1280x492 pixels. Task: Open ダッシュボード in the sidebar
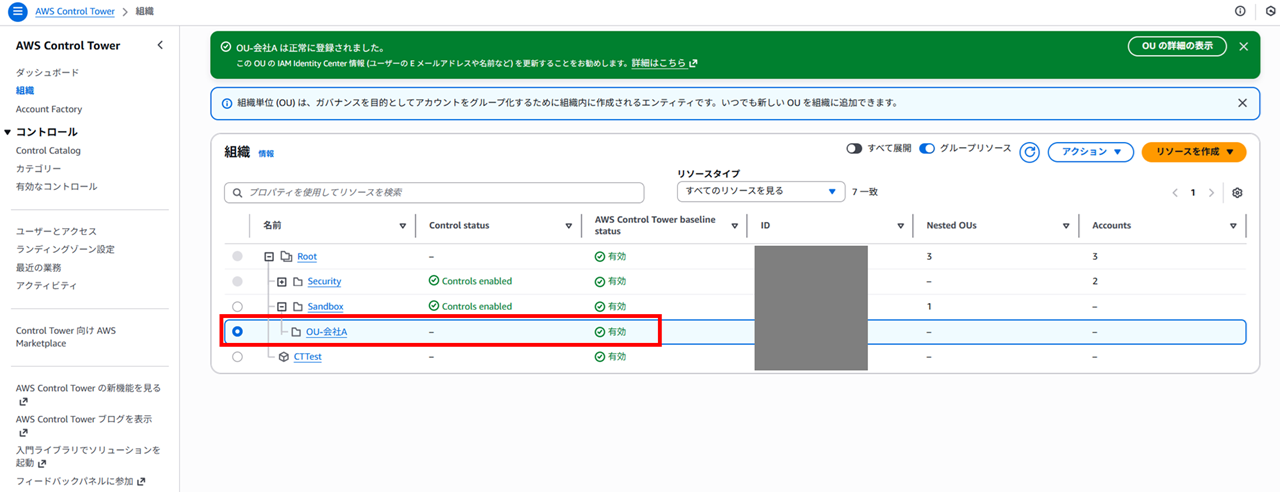click(47, 73)
